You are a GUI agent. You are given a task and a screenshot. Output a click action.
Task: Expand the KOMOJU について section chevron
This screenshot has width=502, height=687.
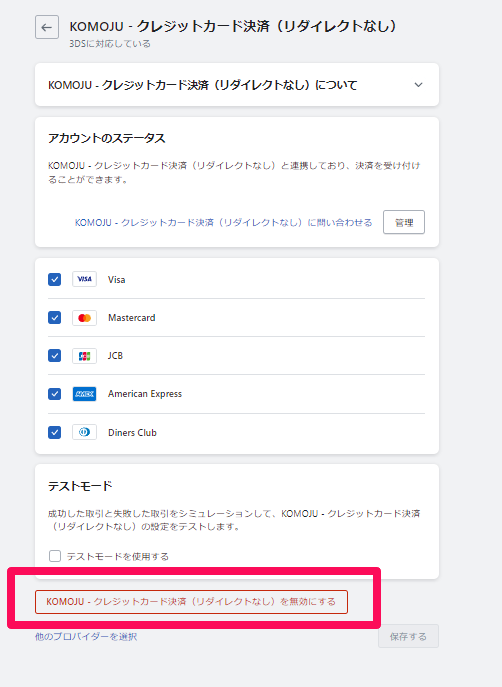(x=419, y=85)
